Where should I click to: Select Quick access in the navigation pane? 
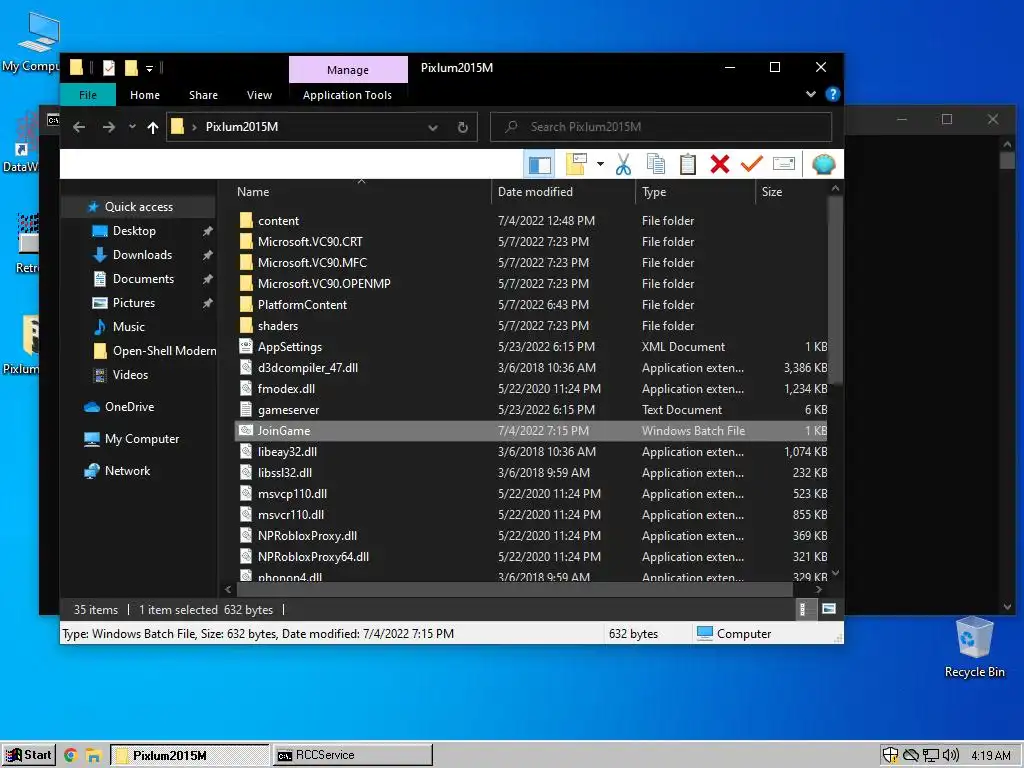(138, 207)
